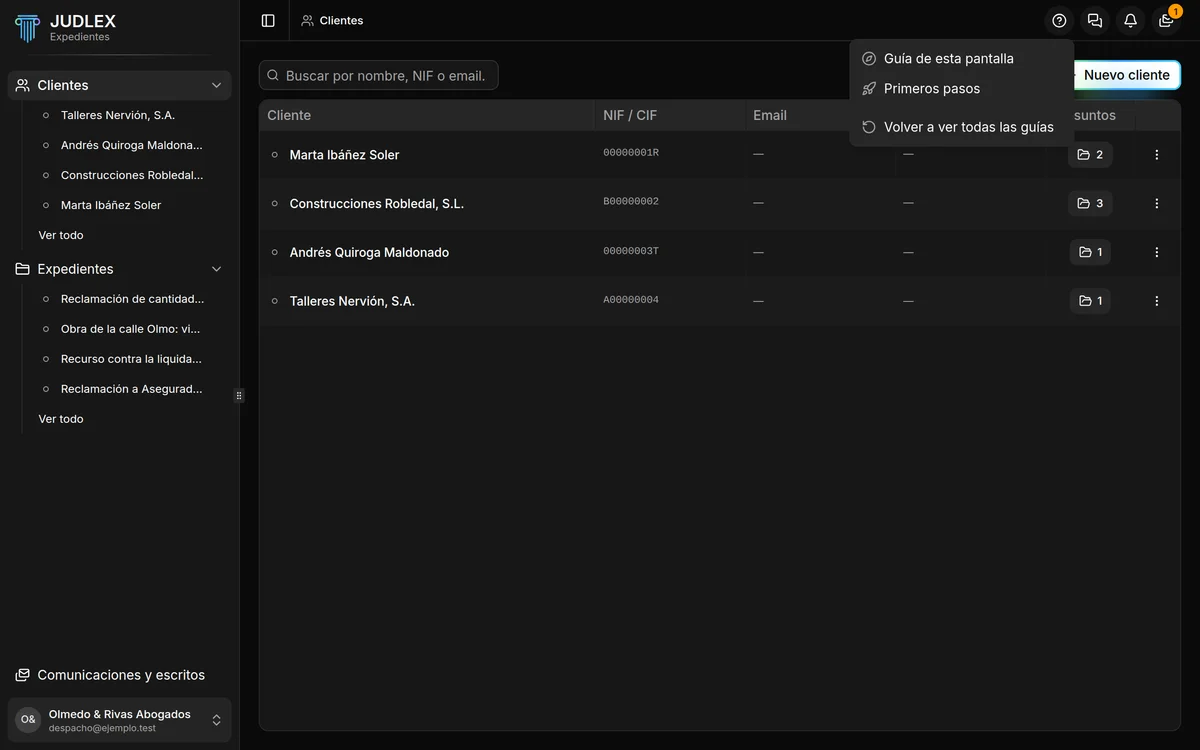
Task: Click CIF value B00000002
Action: [631, 201]
